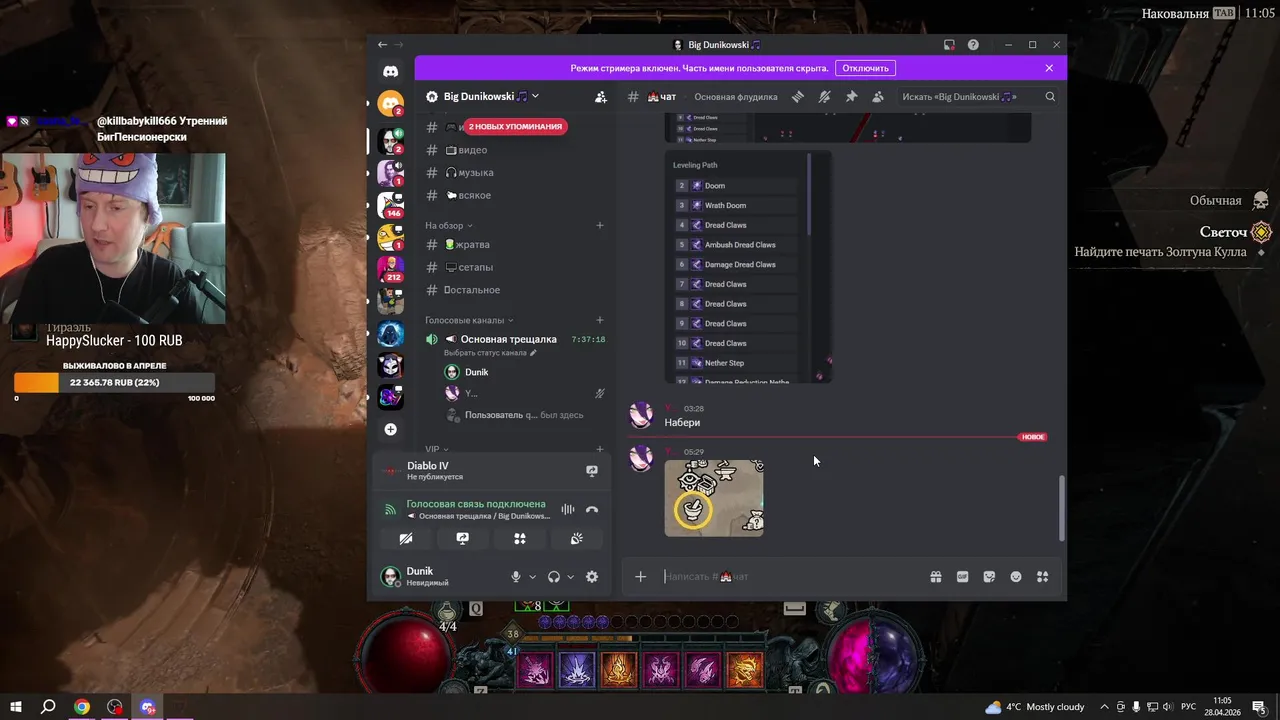The height and width of the screenshot is (720, 1280).
Task: Collapse the Голосовые каналы category
Action: coord(469,320)
